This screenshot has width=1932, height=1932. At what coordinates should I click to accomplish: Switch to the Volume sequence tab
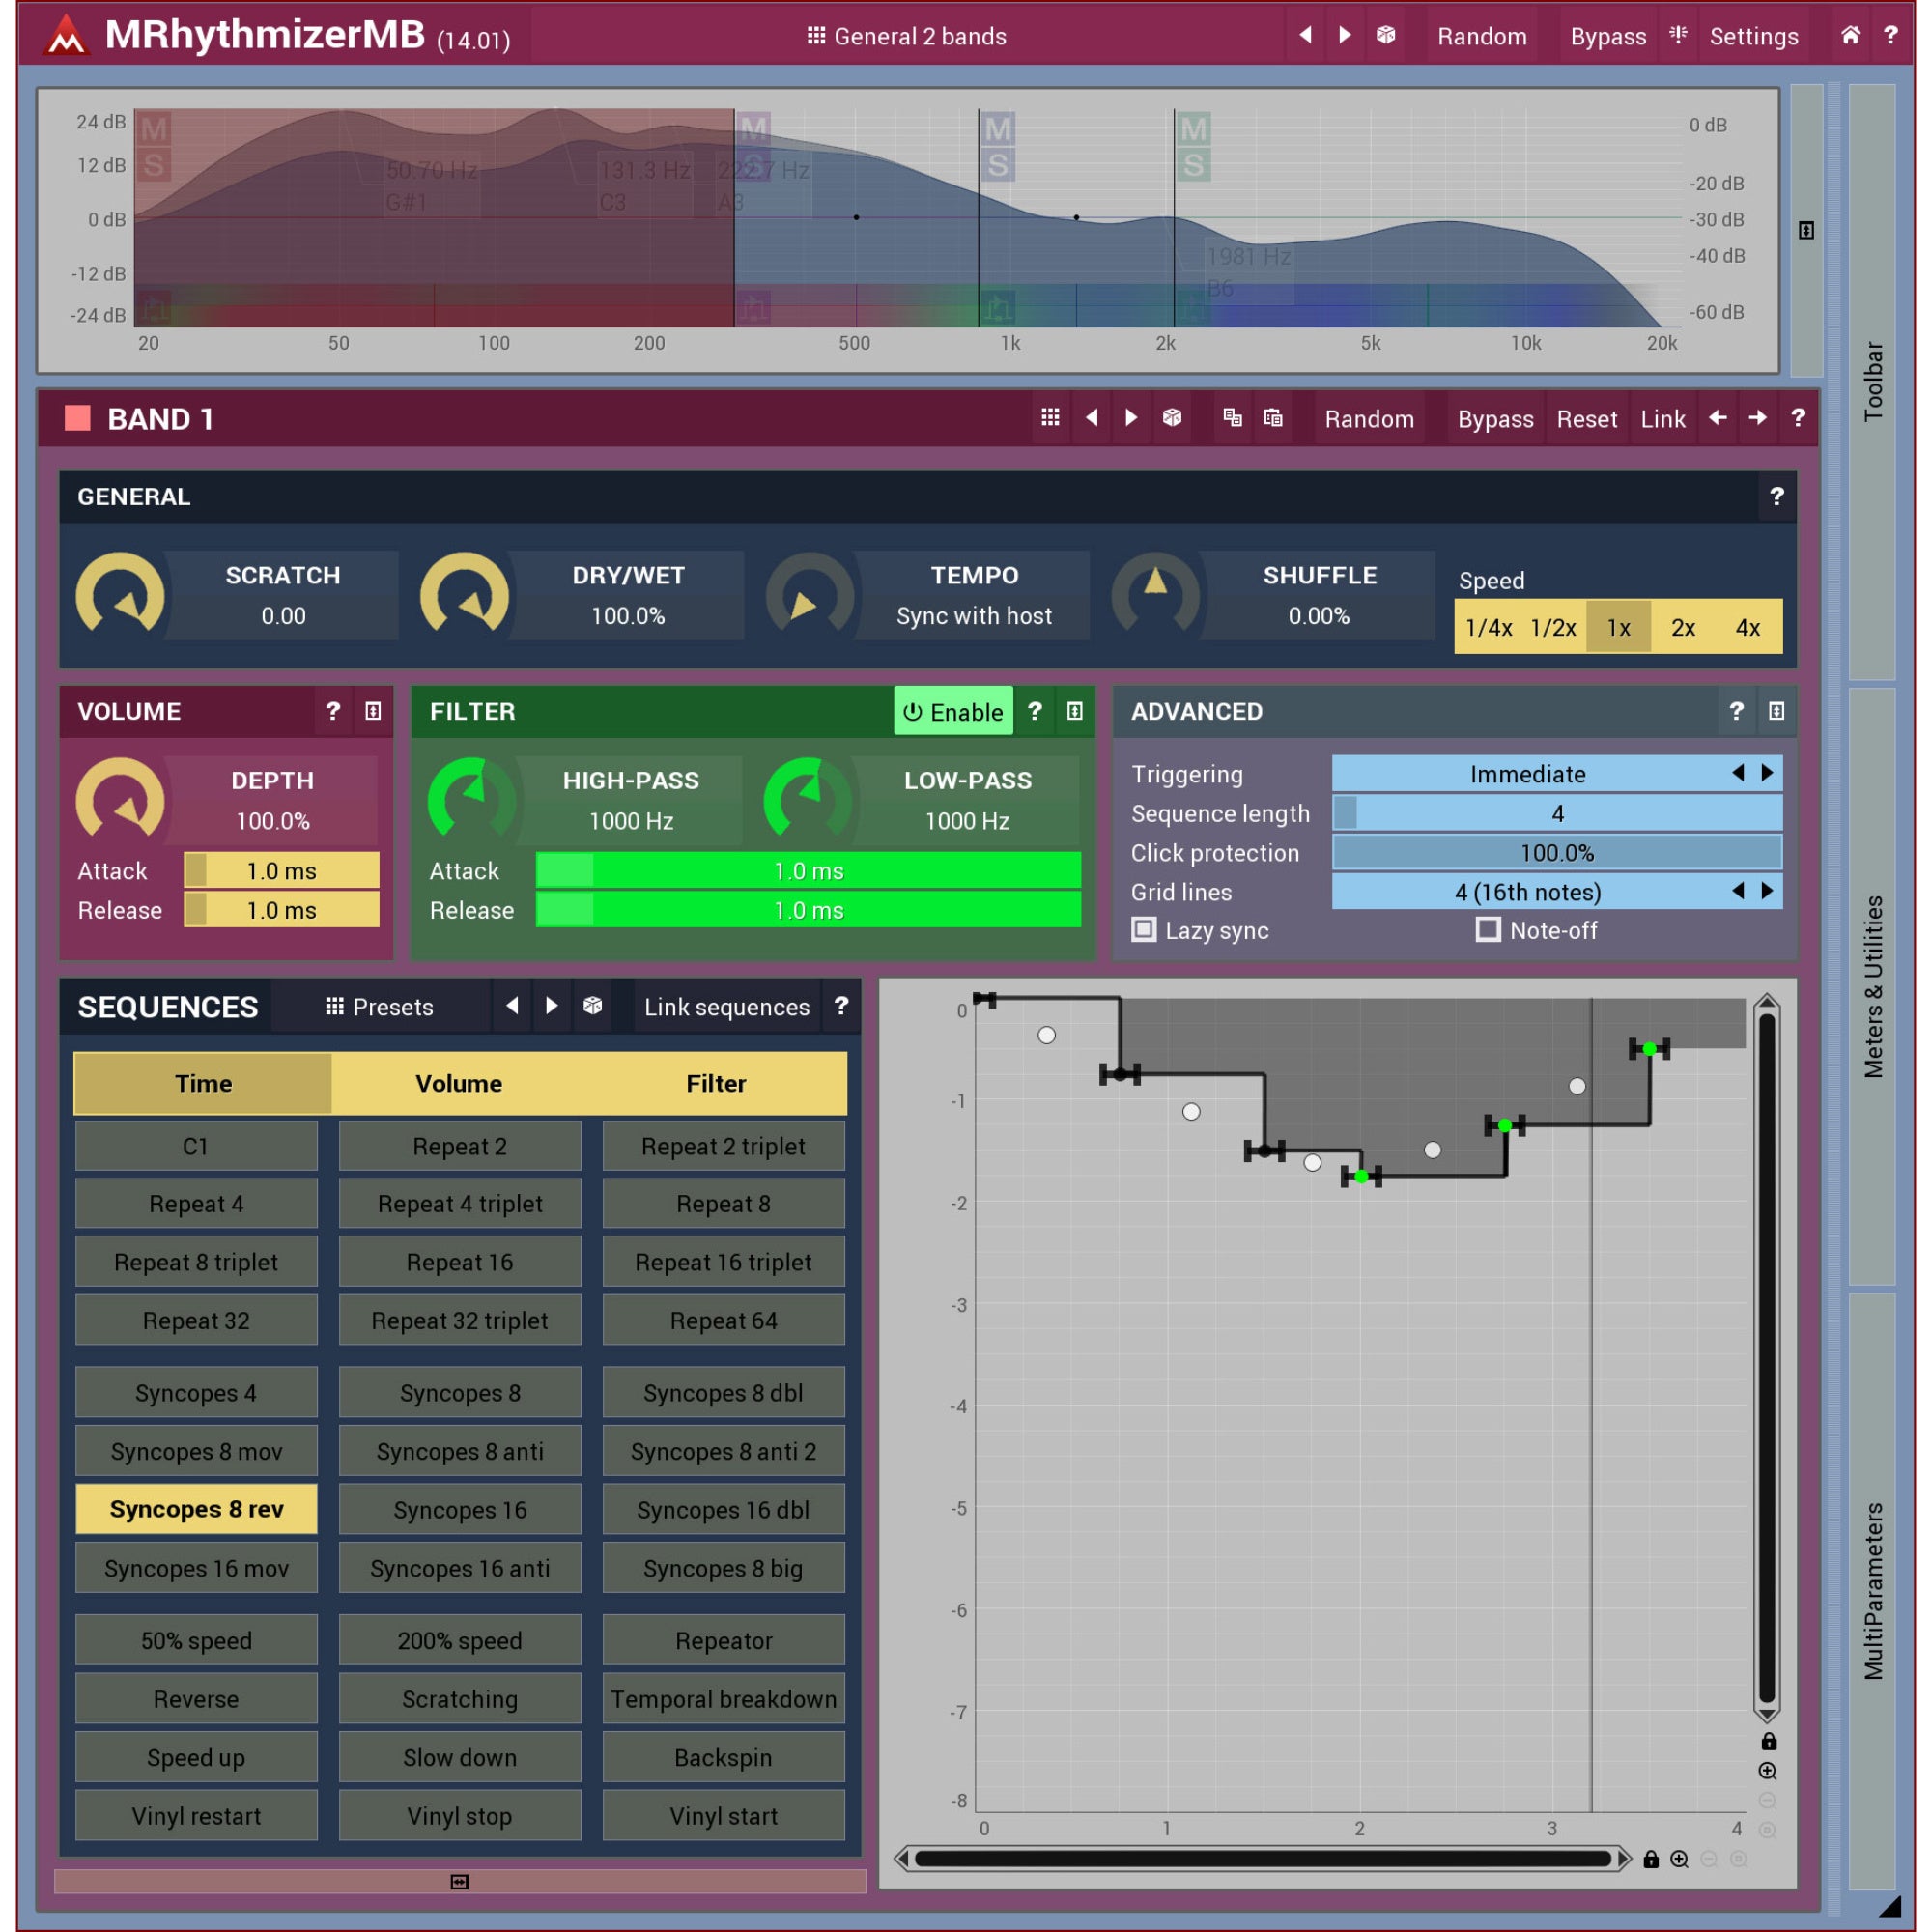coord(459,1083)
